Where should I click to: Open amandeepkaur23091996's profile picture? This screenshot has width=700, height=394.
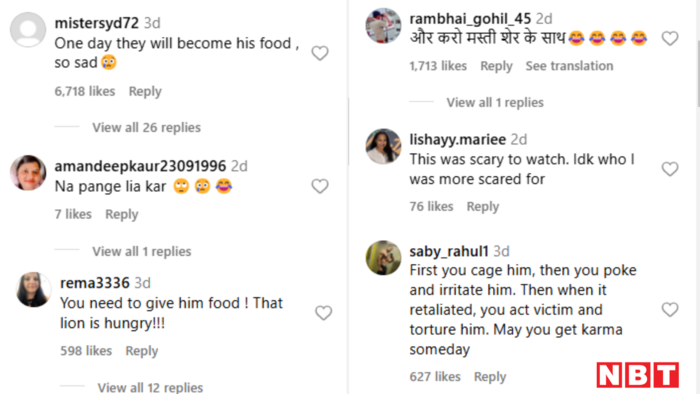tap(28, 173)
